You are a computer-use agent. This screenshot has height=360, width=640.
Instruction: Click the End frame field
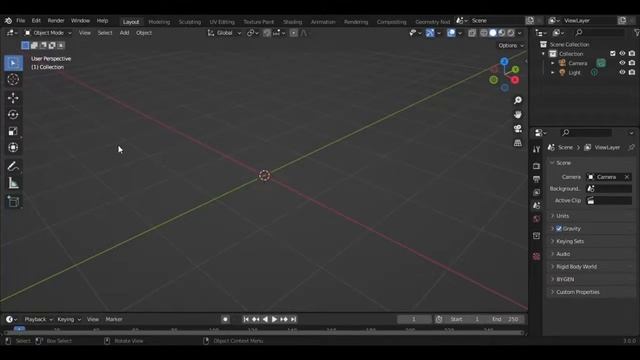coord(505,319)
